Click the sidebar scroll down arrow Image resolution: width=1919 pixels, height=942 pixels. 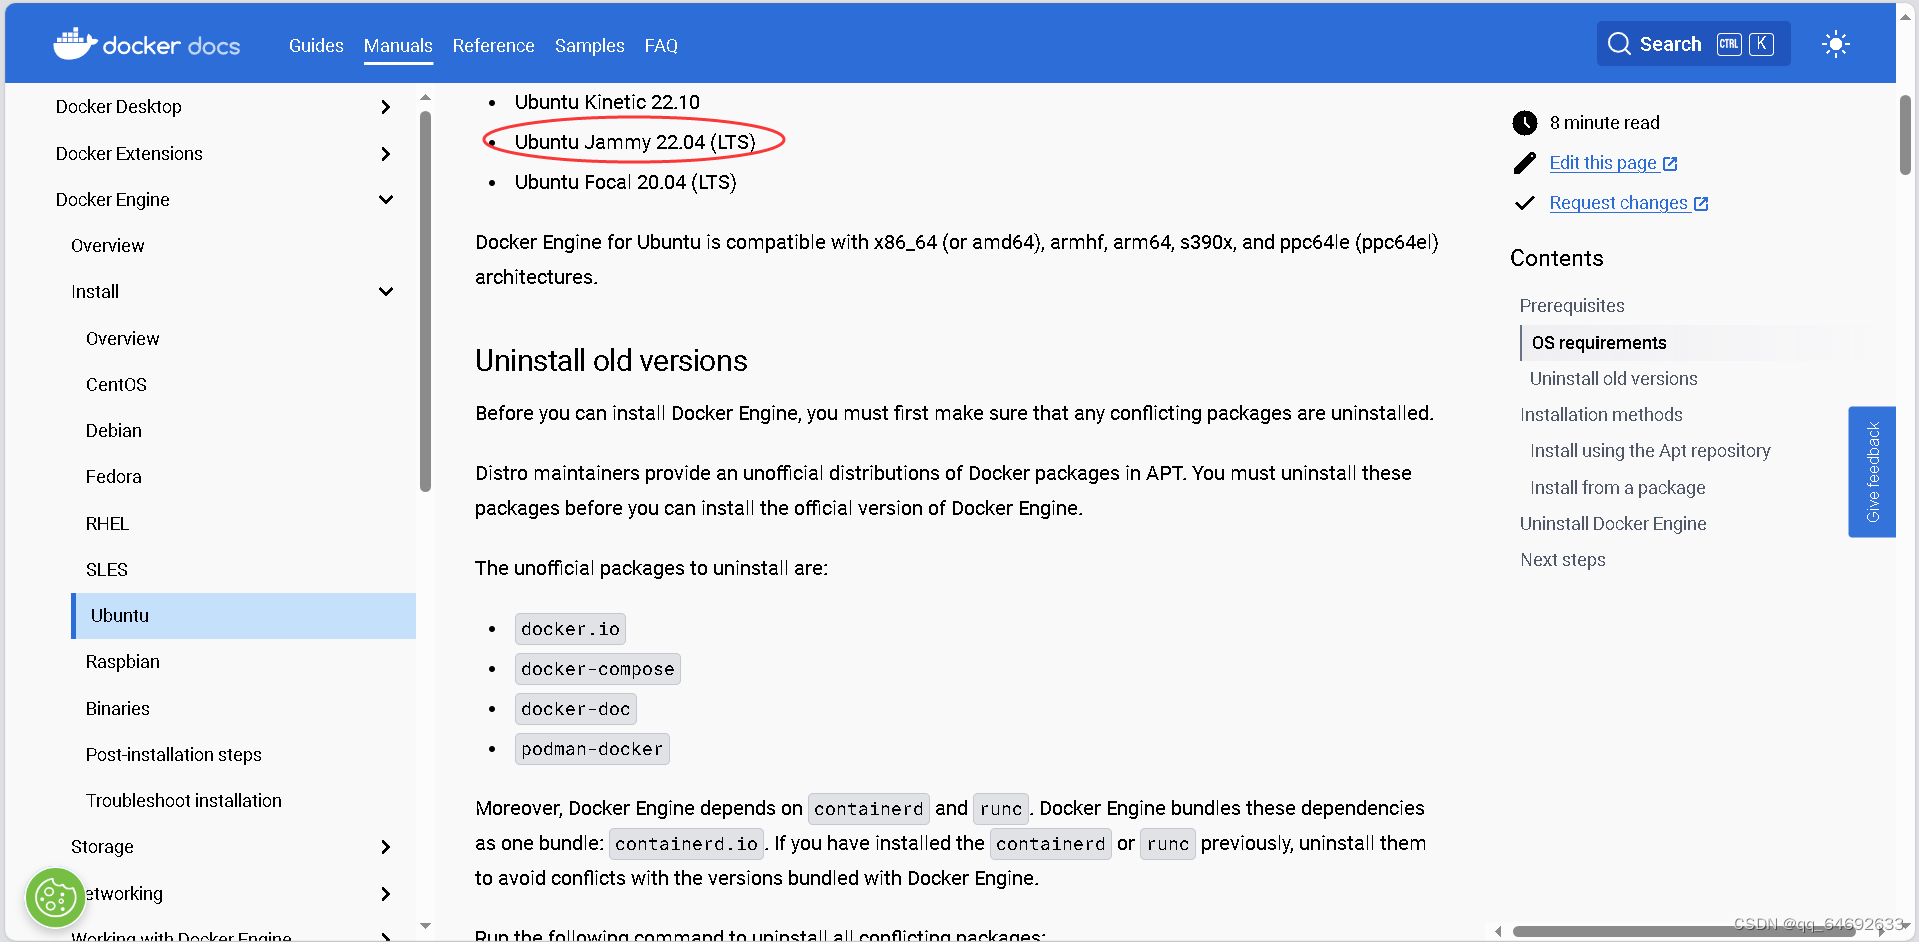click(x=425, y=926)
